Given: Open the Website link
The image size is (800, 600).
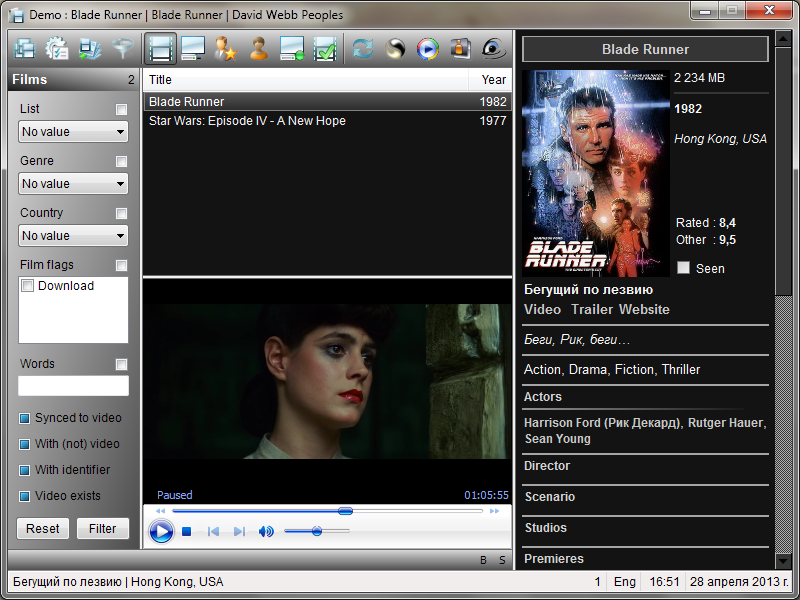Looking at the screenshot, I should click(644, 310).
